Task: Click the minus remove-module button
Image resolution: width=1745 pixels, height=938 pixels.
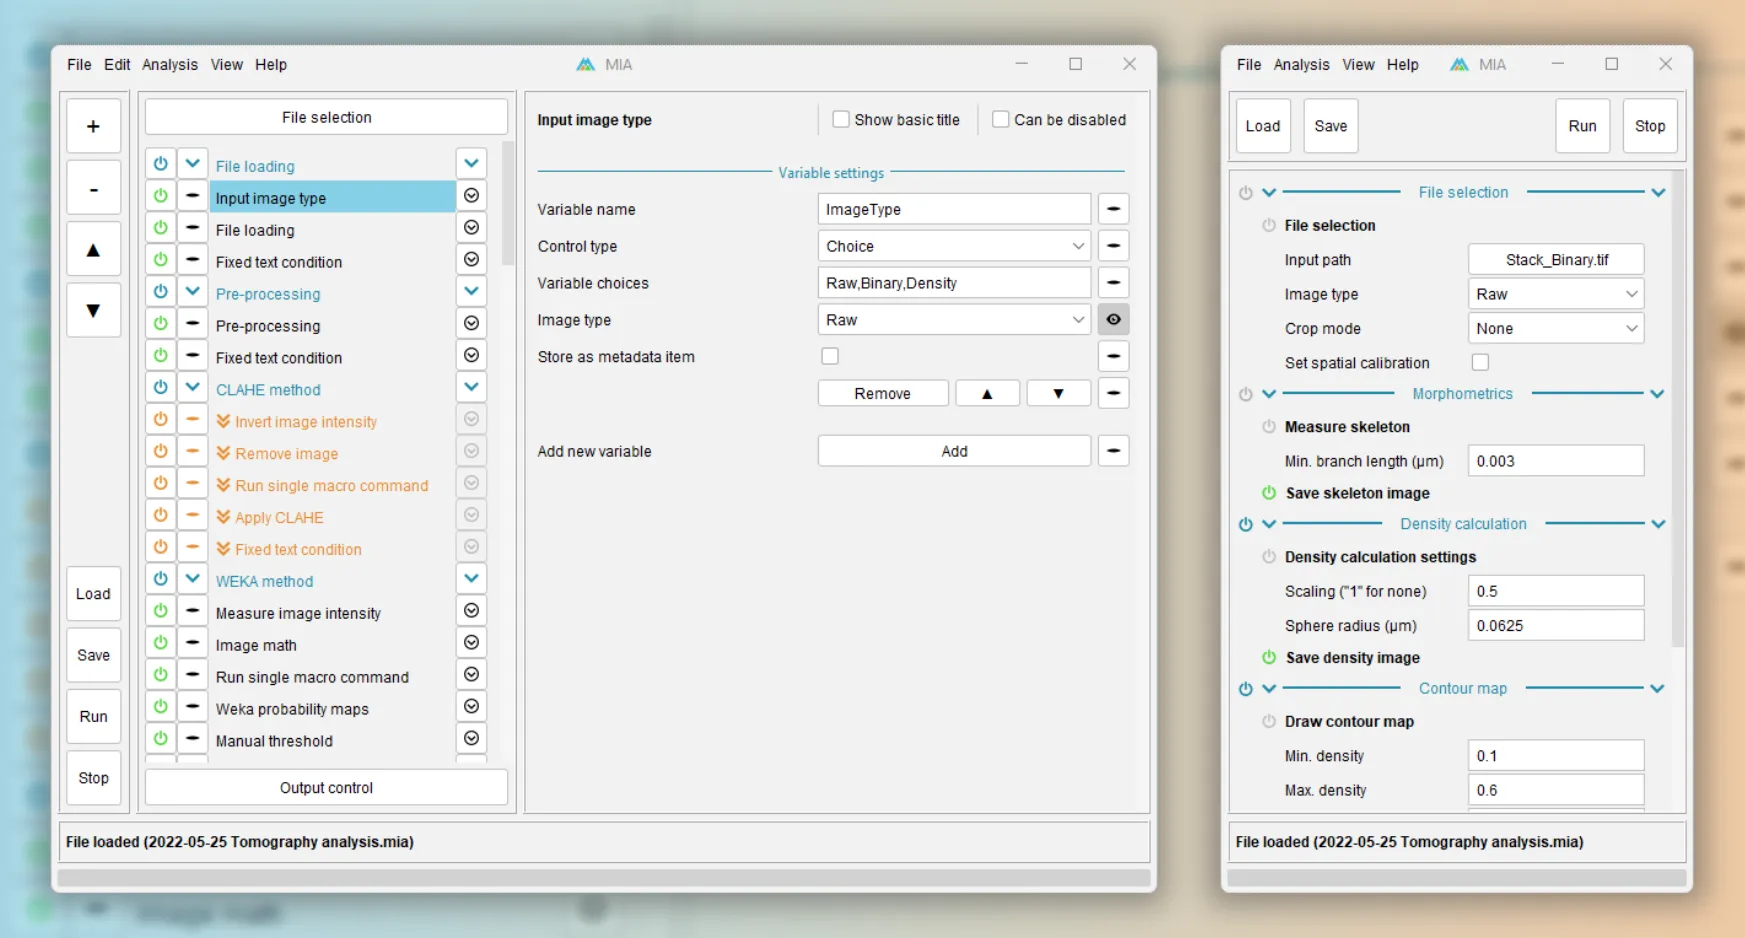Action: (93, 188)
